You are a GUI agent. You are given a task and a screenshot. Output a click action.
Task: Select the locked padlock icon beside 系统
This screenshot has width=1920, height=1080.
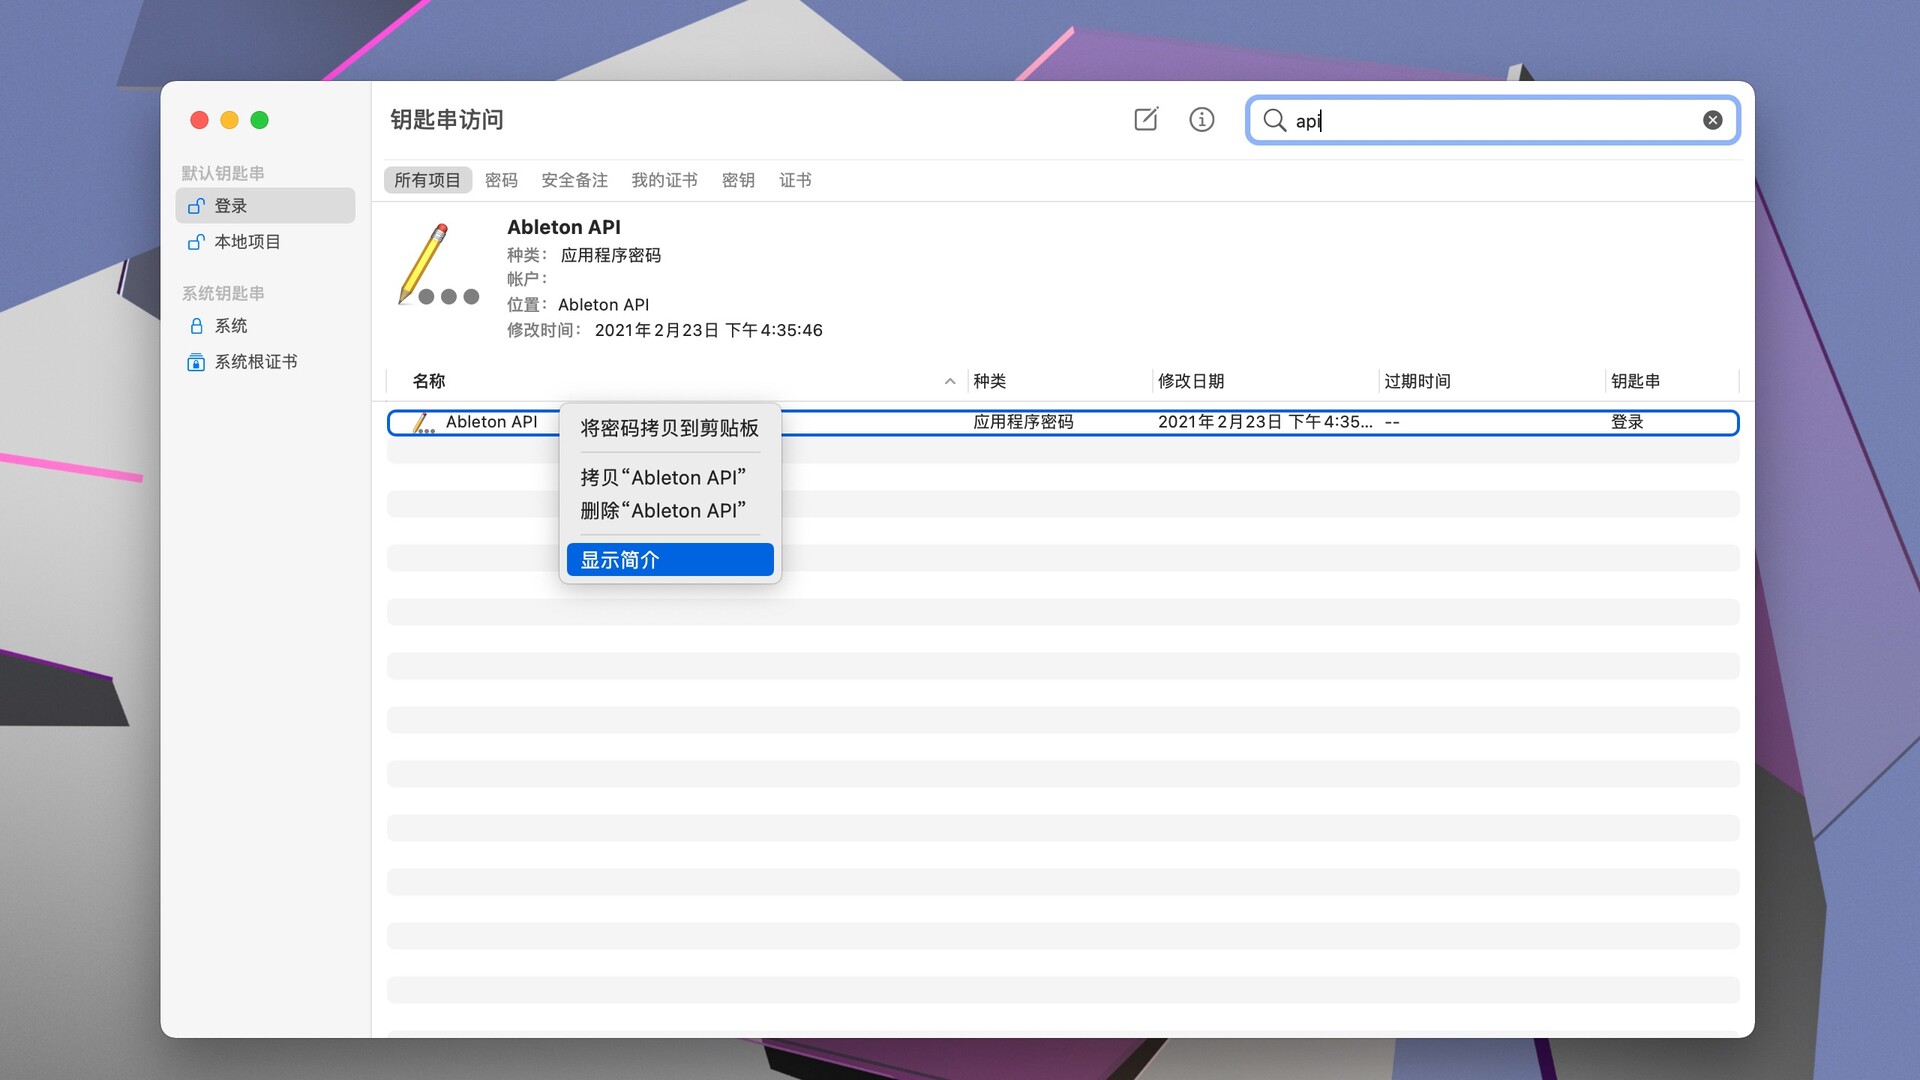196,325
